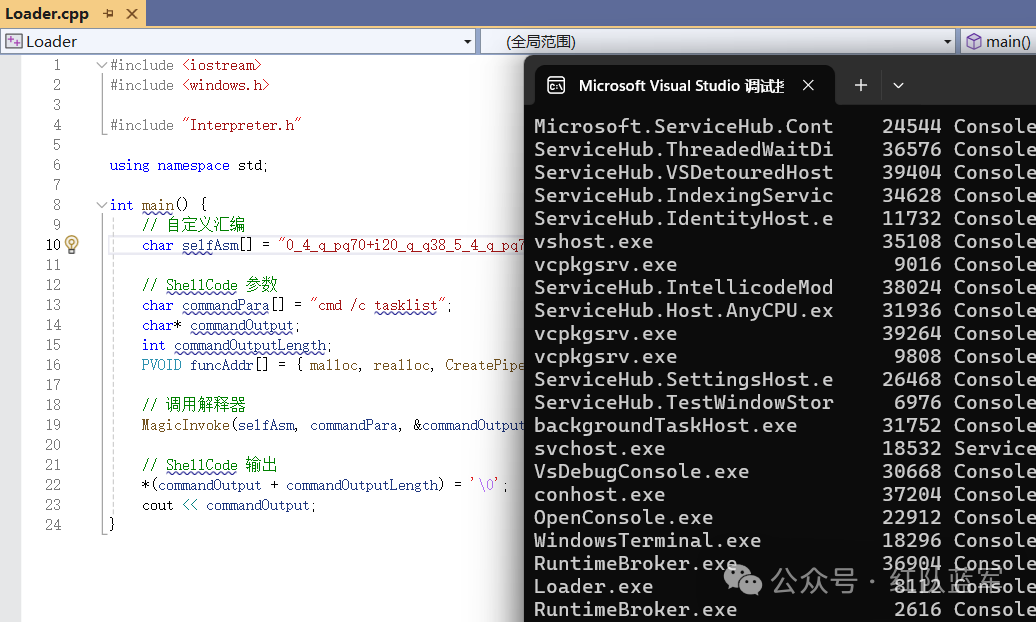Screen dimensions: 1036x622
Task: Click the comment '// 调用解释器'
Action: click(193, 405)
